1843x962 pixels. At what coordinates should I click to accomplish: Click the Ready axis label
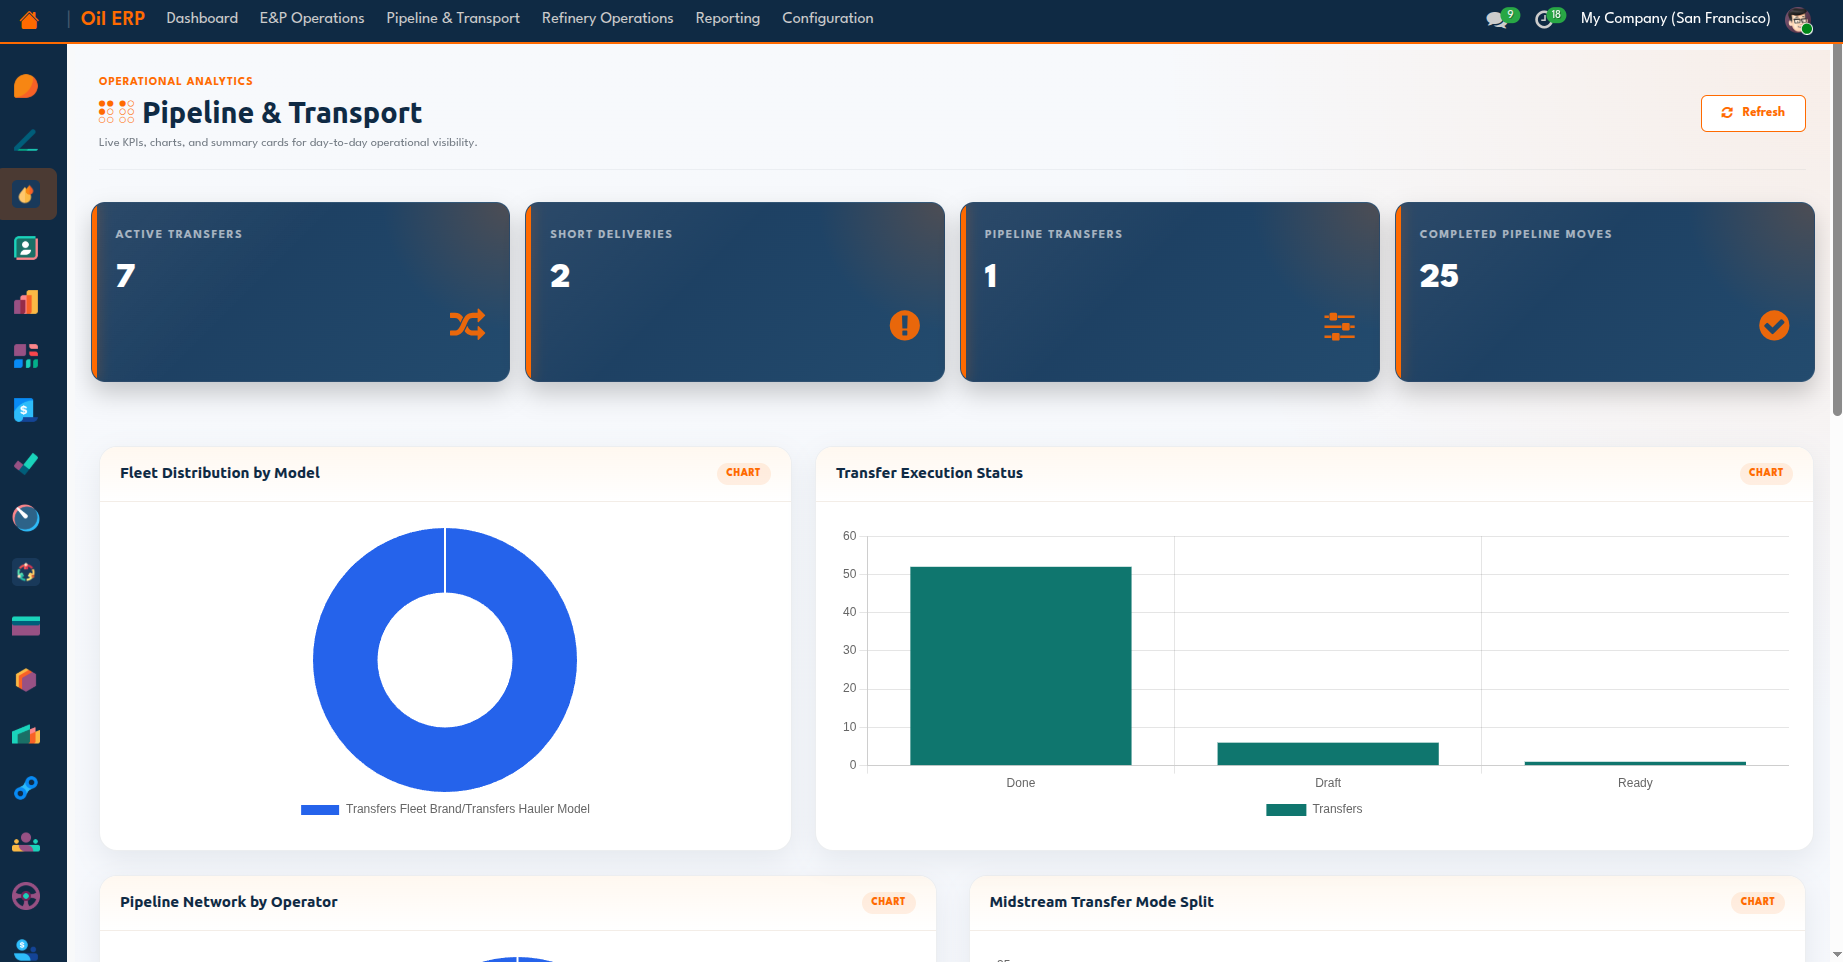[x=1635, y=783]
